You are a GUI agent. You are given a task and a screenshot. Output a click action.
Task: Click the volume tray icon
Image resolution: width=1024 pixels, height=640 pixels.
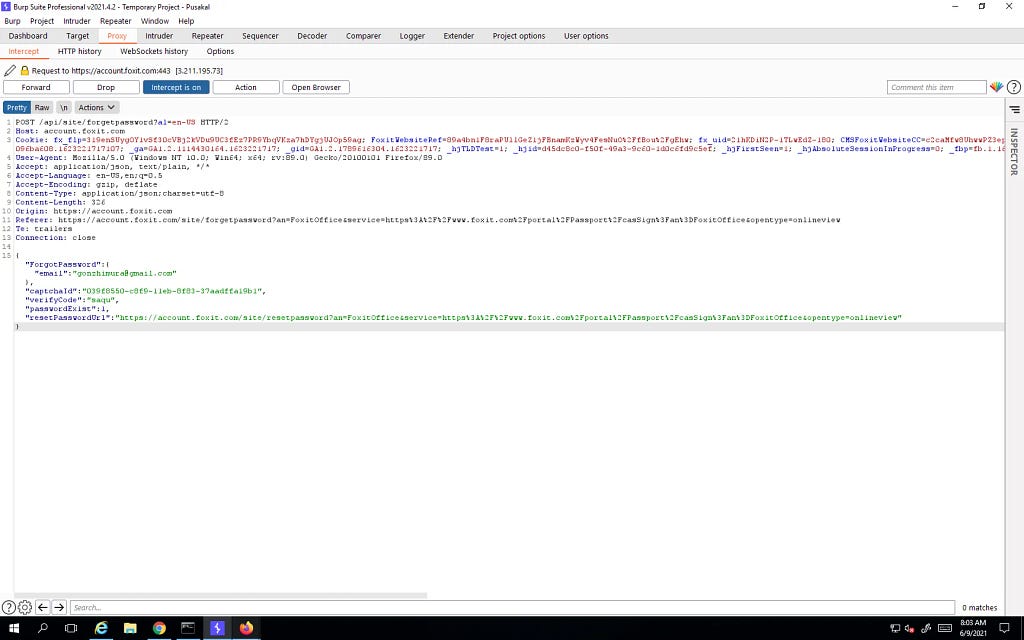pyautogui.click(x=910, y=629)
